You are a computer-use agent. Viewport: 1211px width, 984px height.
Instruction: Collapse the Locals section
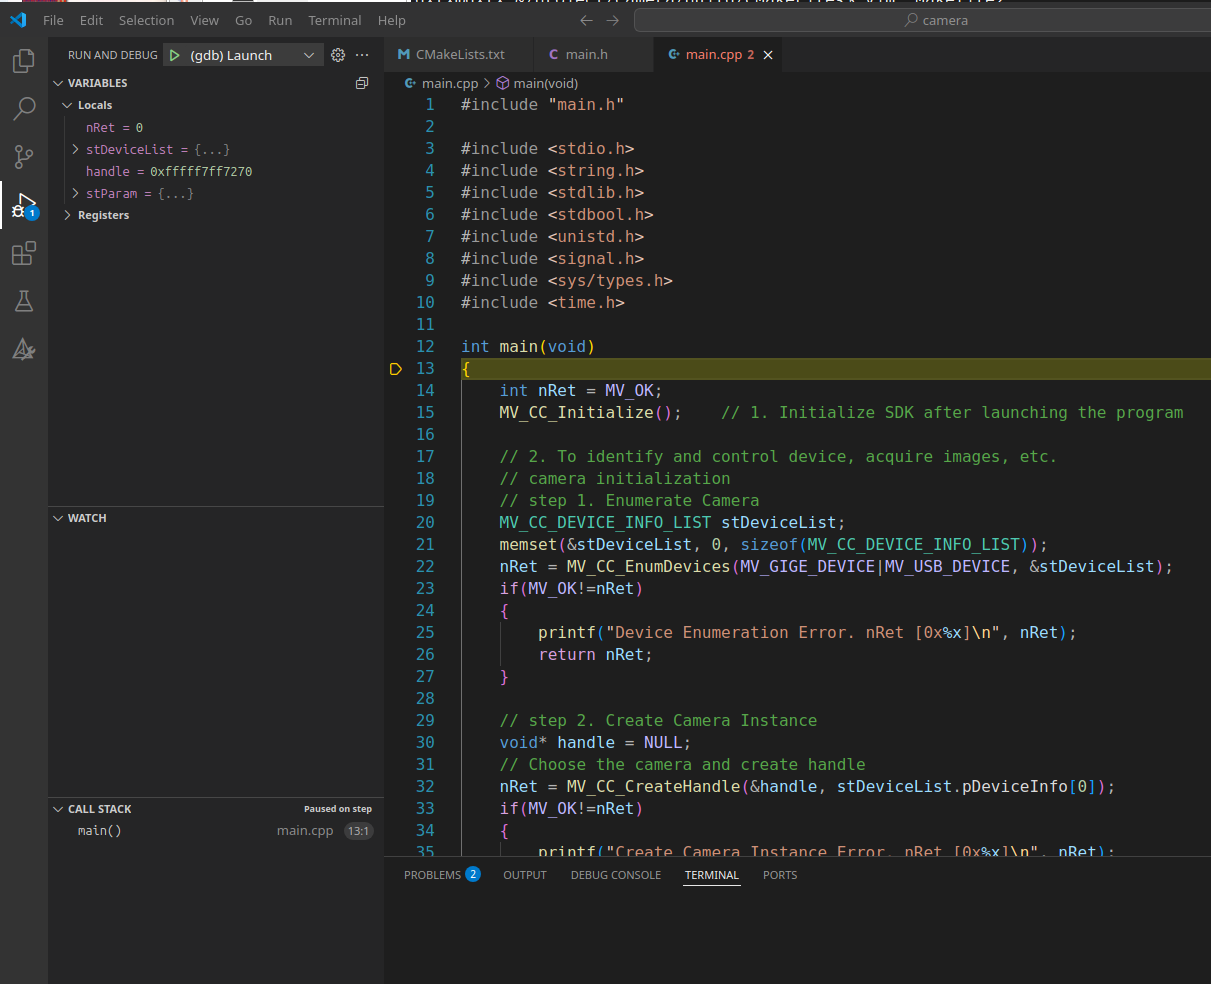tap(66, 104)
